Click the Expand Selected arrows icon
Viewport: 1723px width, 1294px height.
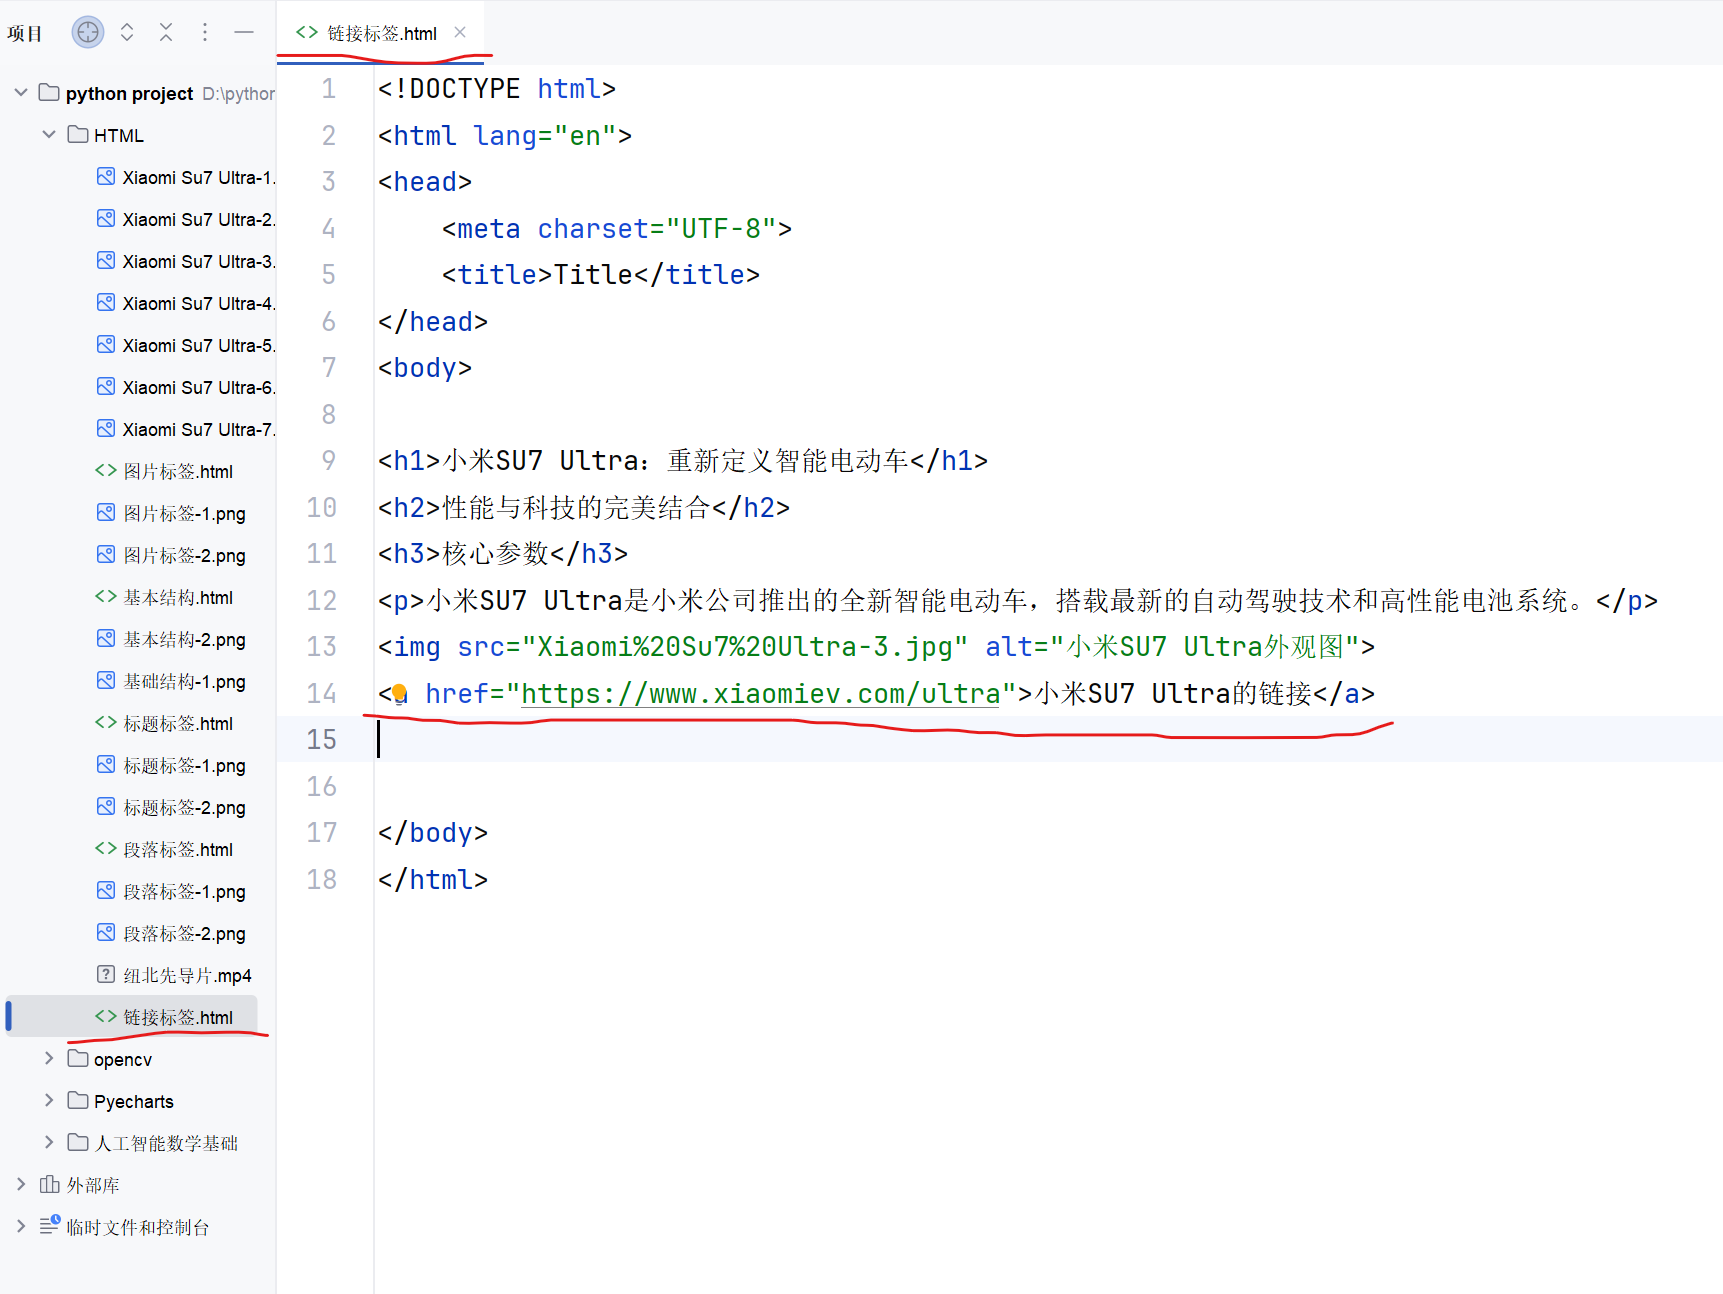pyautogui.click(x=127, y=32)
